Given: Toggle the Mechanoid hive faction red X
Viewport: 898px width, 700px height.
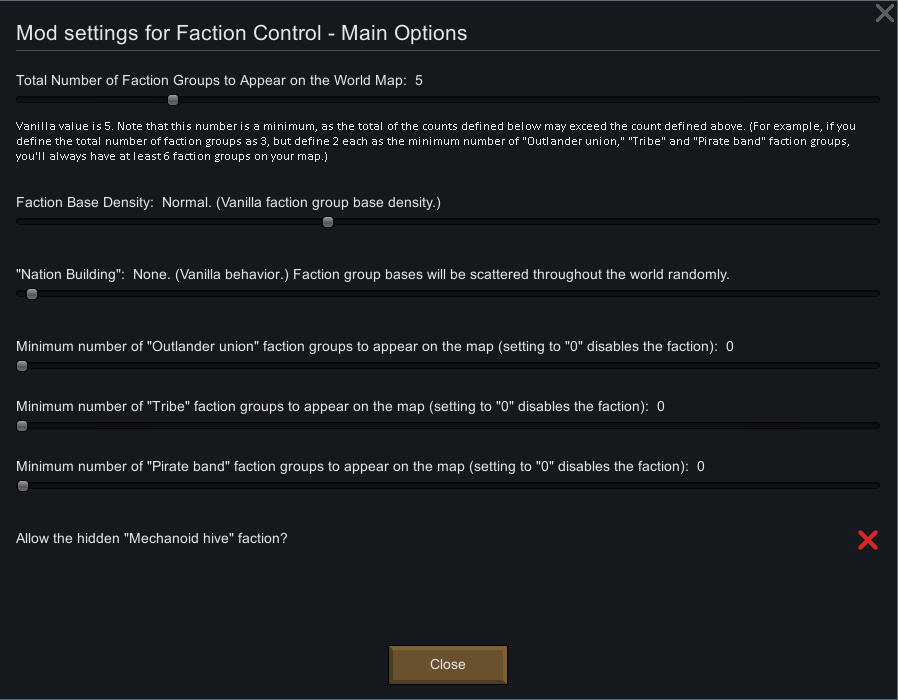Looking at the screenshot, I should 867,540.
